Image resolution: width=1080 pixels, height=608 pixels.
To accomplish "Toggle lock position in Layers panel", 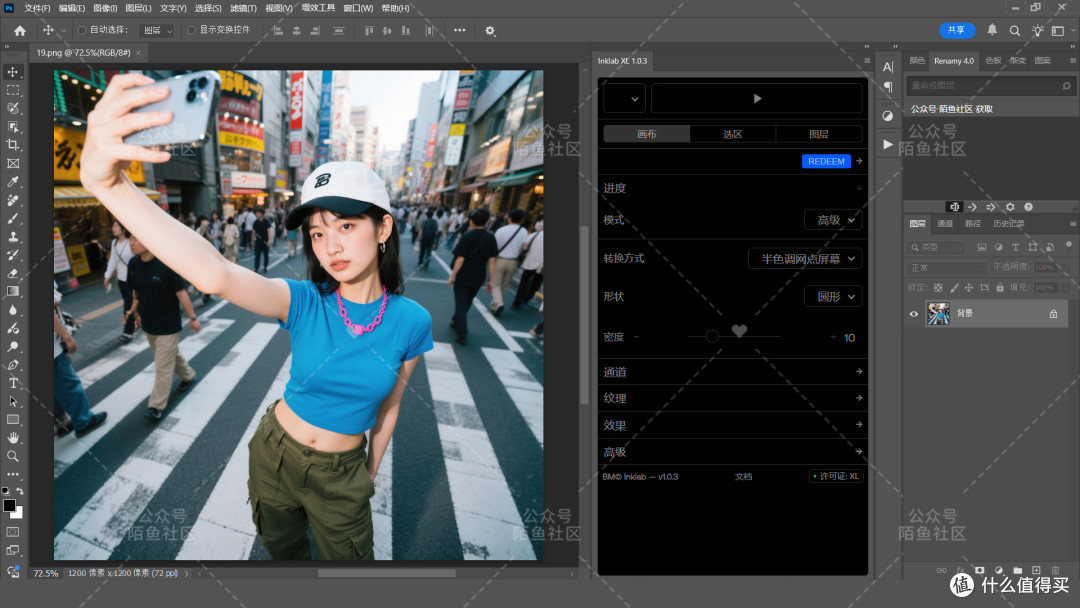I will 968,288.
